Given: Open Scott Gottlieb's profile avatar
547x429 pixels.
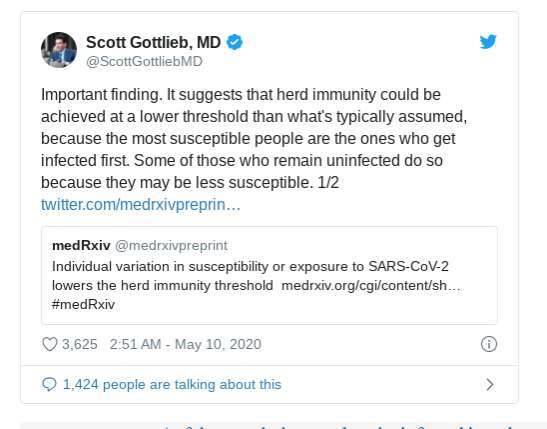Looking at the screenshot, I should (x=59, y=50).
